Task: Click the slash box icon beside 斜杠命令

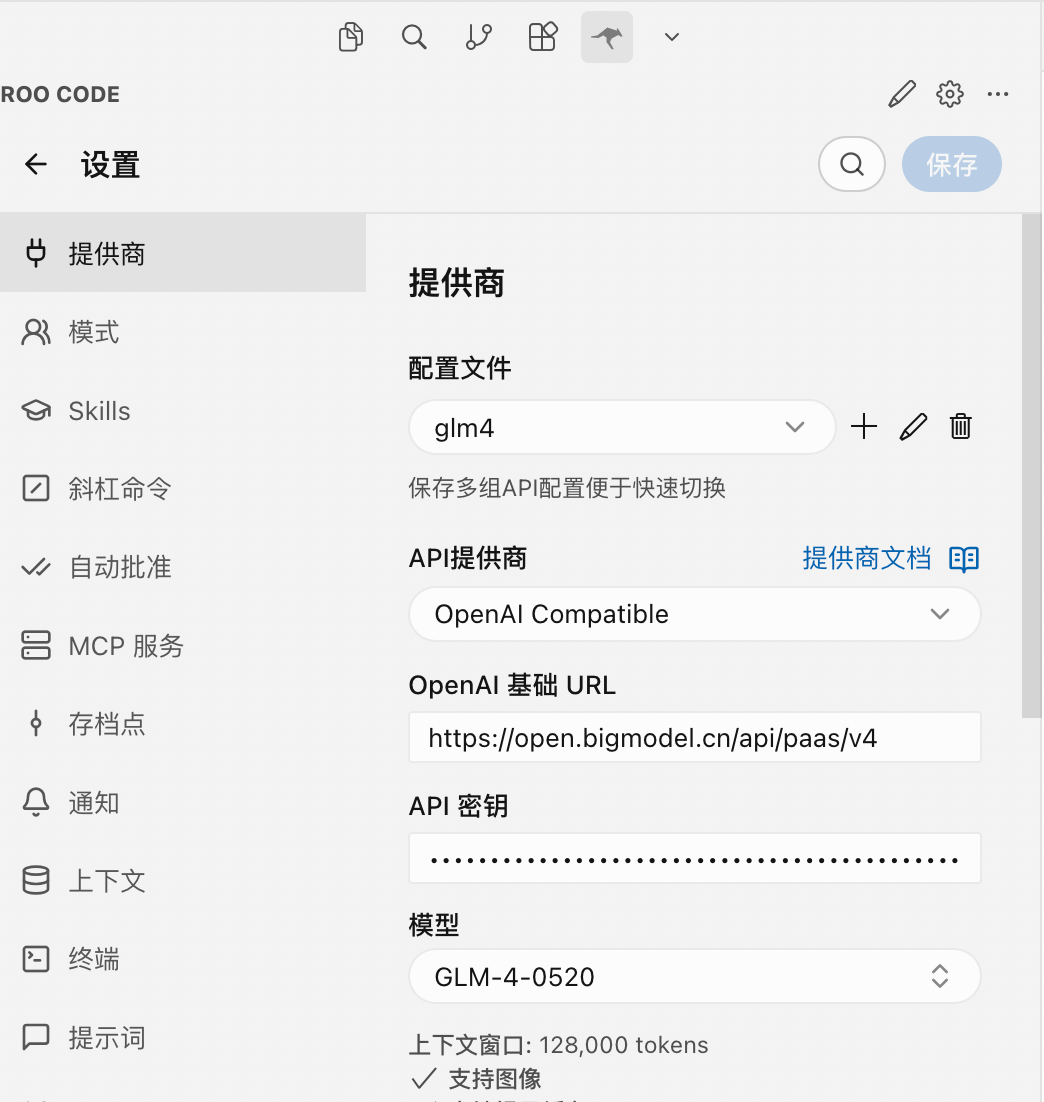Action: pos(36,488)
